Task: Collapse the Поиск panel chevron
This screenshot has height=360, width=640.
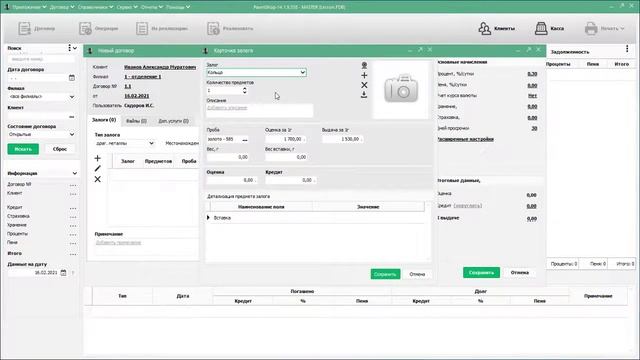Action: coord(75,48)
